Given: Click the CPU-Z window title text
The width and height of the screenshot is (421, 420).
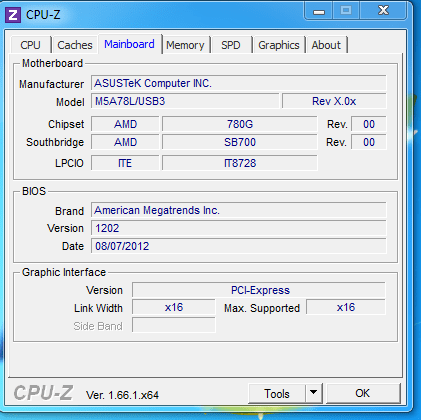Looking at the screenshot, I should click(43, 15).
